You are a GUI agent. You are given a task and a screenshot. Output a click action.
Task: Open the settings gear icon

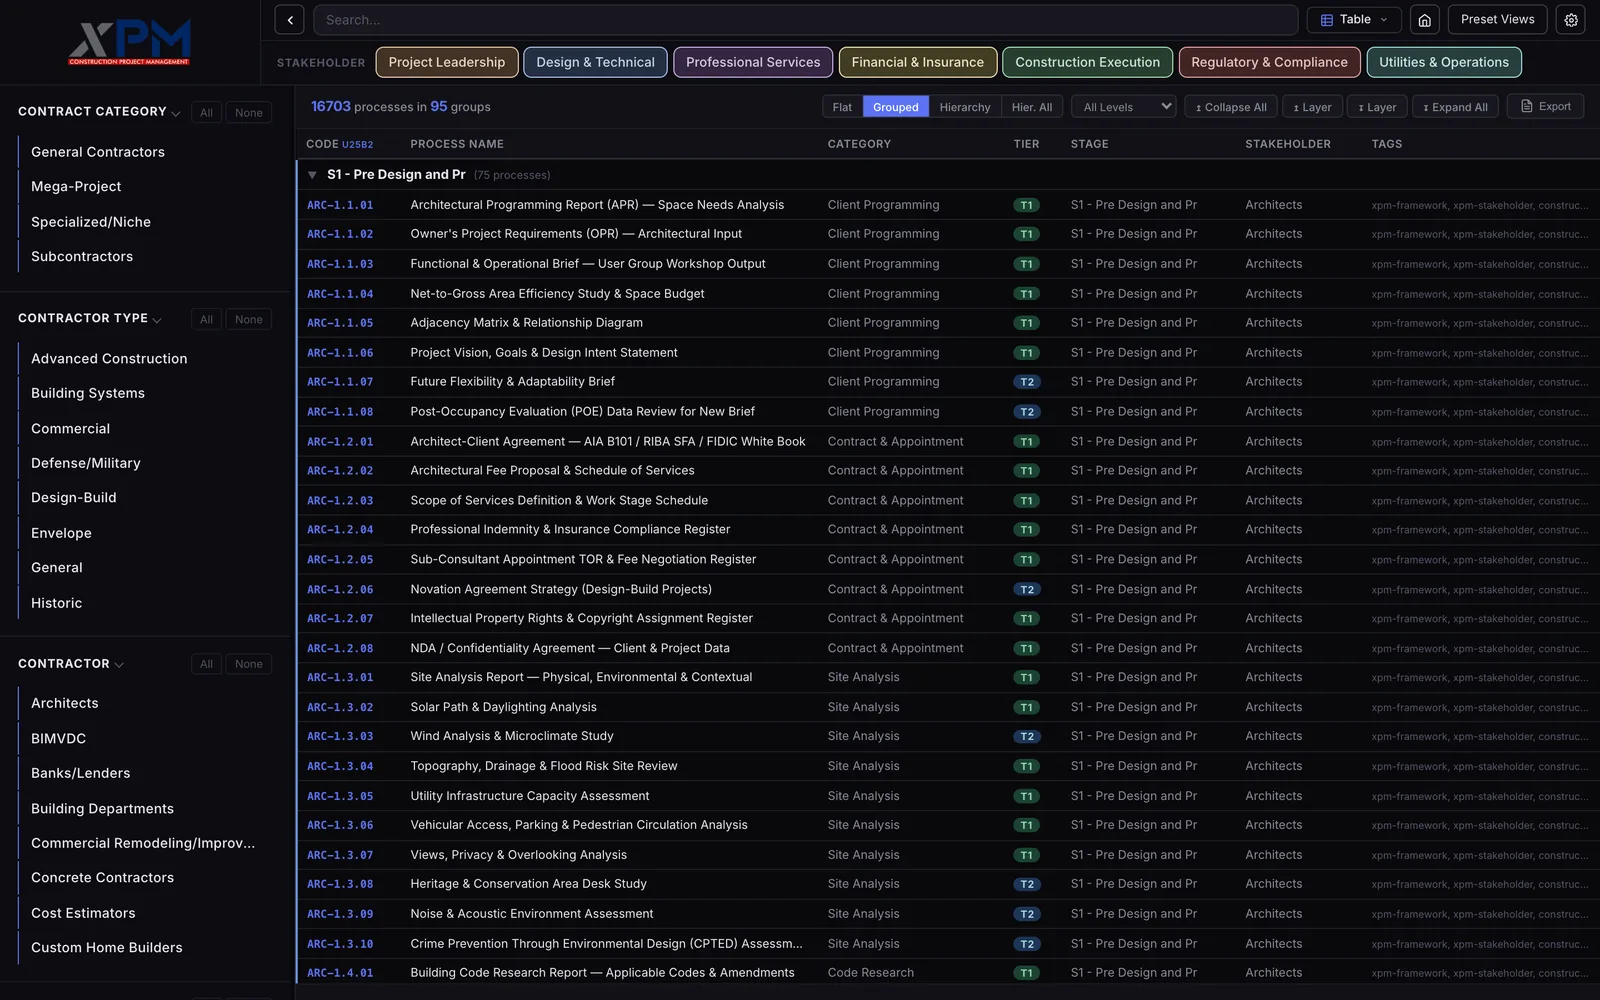pos(1571,20)
